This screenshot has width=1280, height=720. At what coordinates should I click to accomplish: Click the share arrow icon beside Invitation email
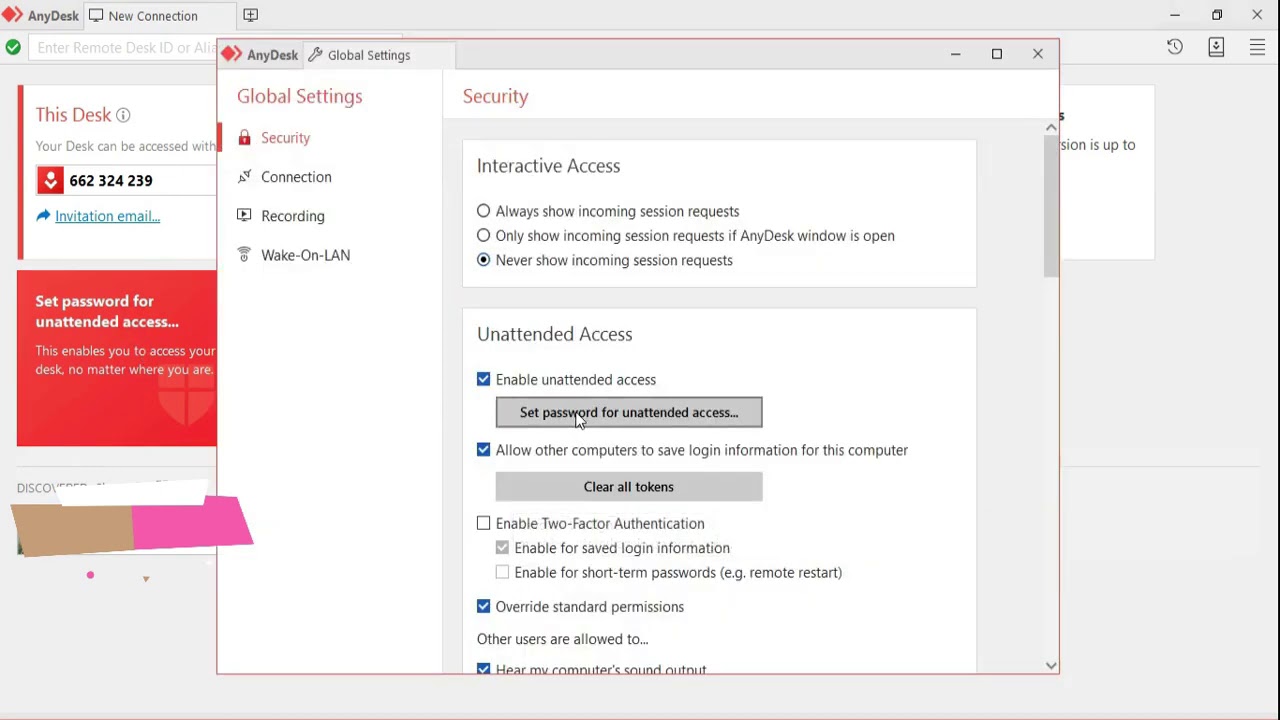tap(43, 216)
